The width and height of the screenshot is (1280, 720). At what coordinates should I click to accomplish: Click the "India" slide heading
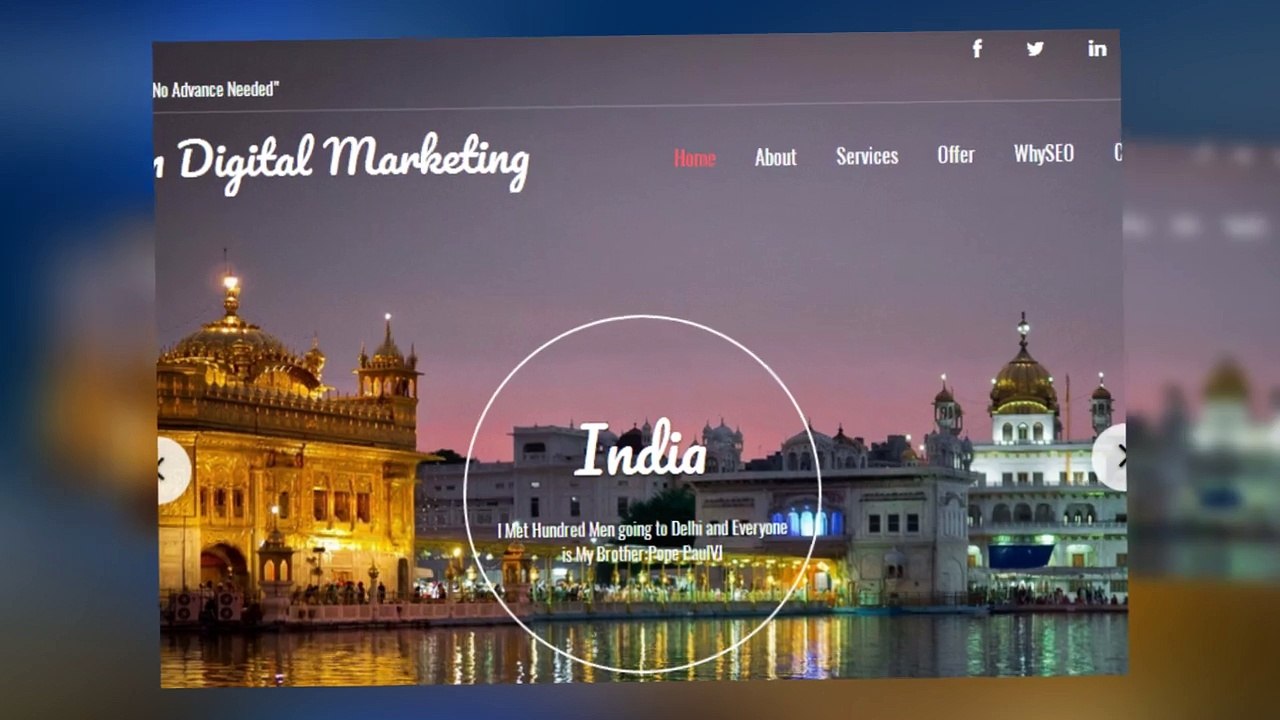point(642,449)
